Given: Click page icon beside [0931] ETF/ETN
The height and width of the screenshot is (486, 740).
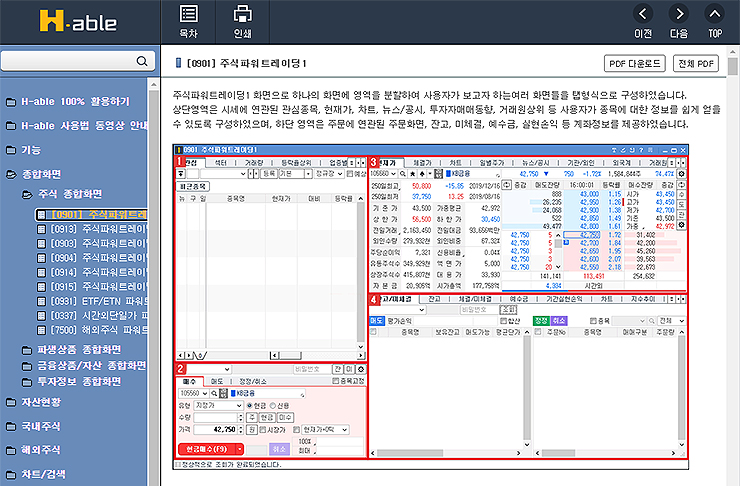Looking at the screenshot, I should click(42, 301).
